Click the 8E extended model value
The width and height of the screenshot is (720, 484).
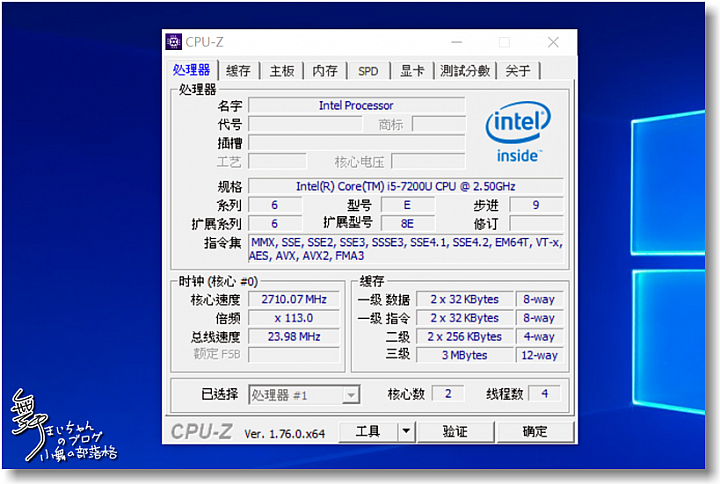407,224
